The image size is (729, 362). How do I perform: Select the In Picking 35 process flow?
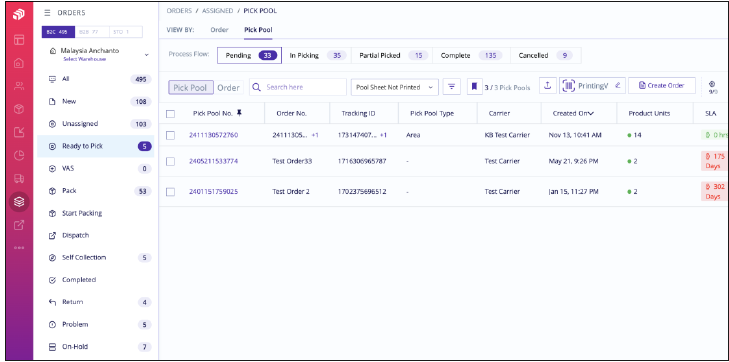(316, 55)
